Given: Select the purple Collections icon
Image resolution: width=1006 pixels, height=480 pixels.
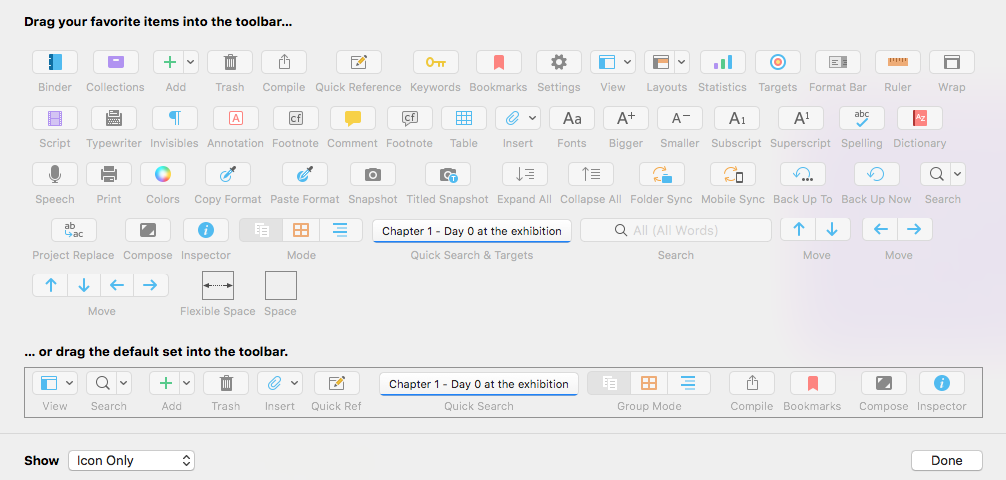Looking at the screenshot, I should [115, 62].
